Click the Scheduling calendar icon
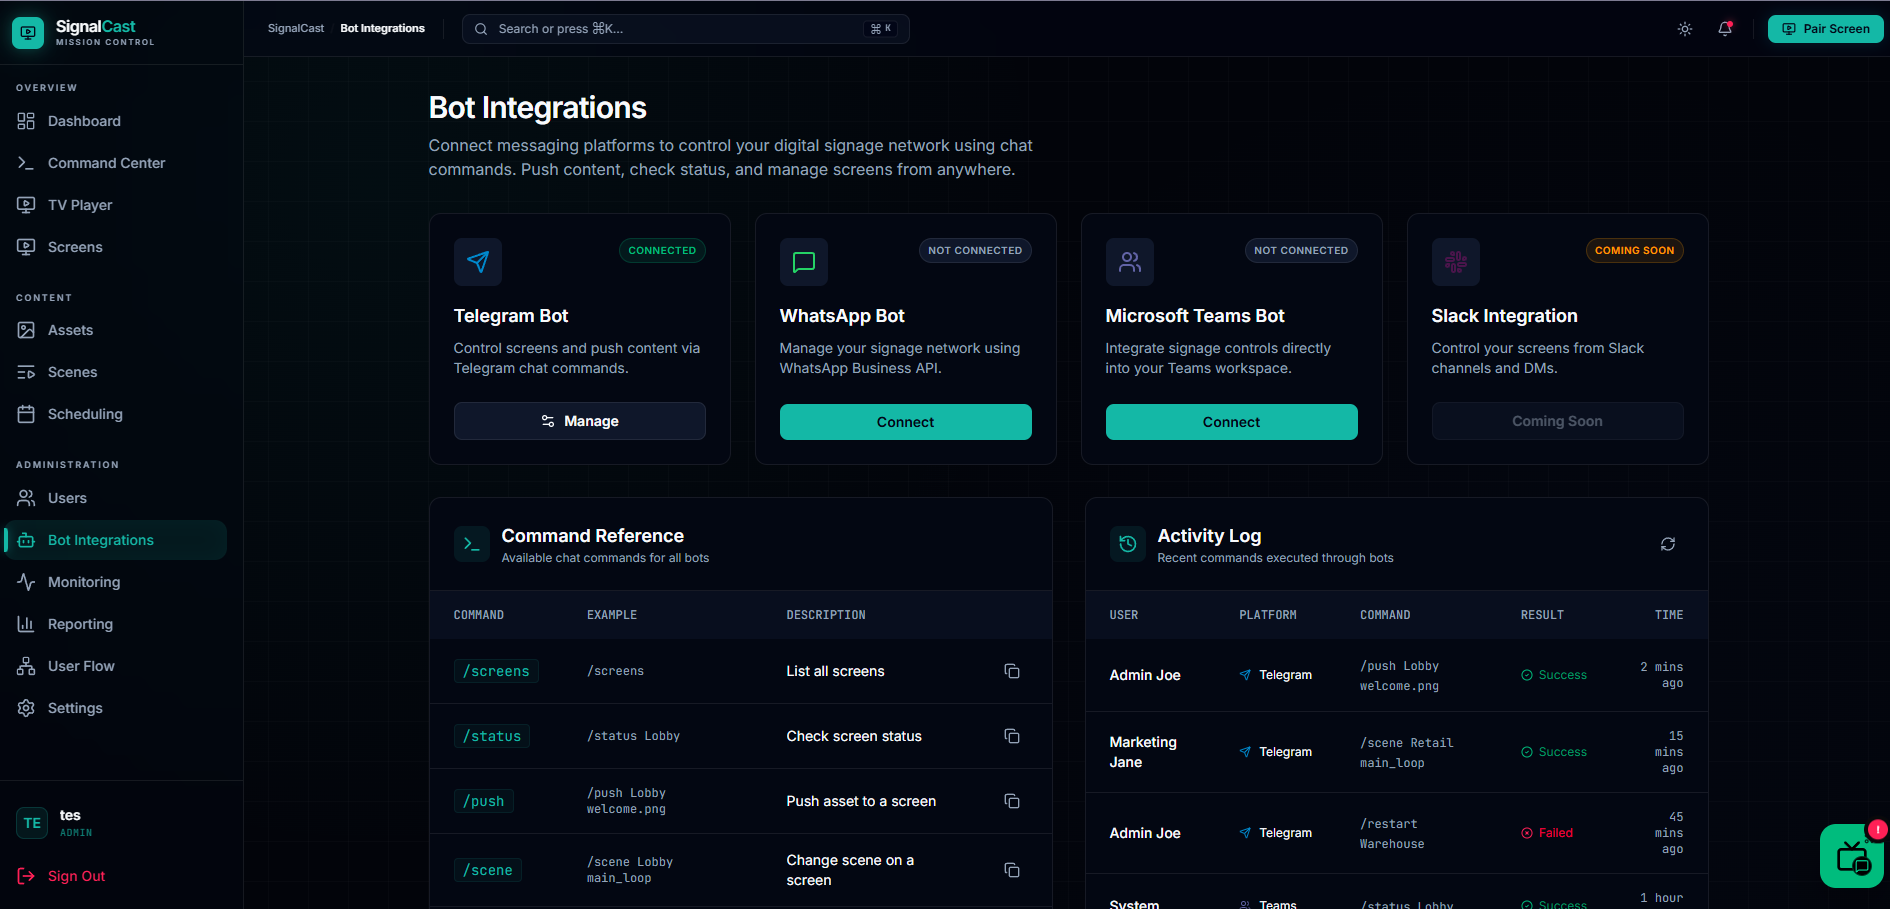Viewport: 1890px width, 909px height. [x=26, y=414]
